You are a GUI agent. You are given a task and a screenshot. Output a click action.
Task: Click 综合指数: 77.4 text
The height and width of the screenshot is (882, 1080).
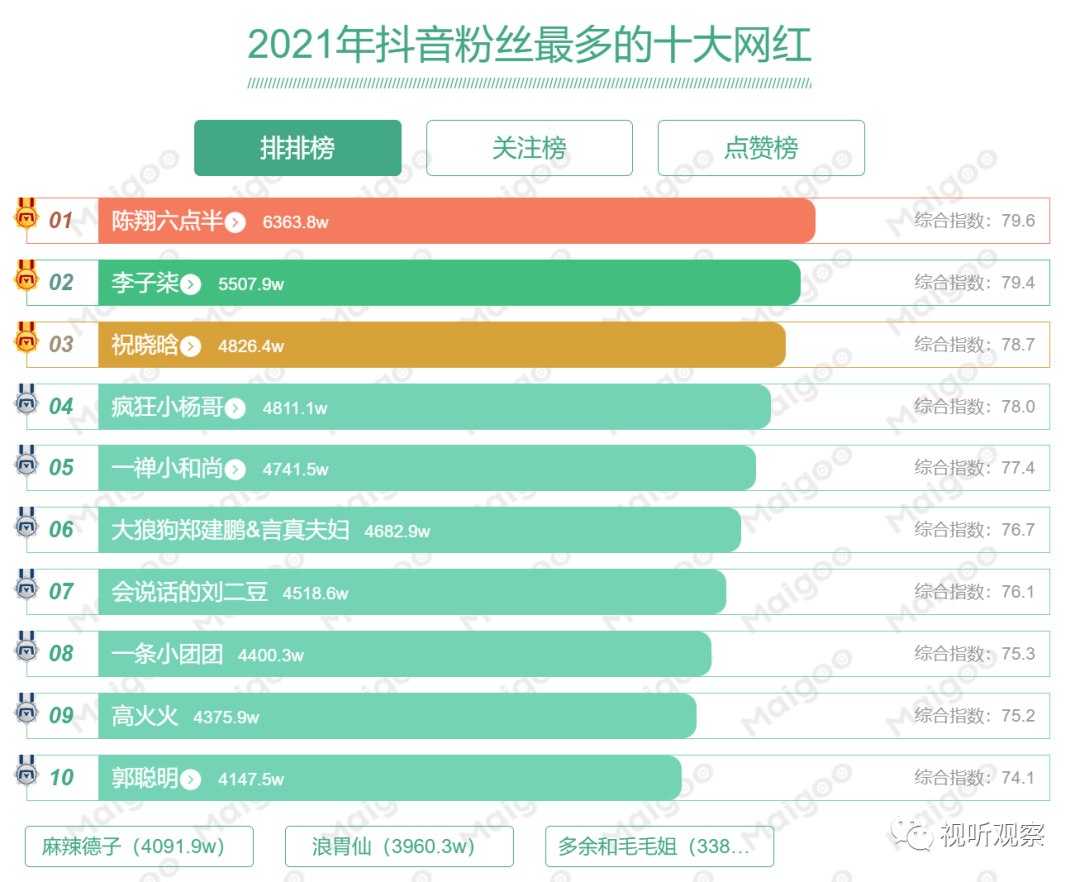[975, 468]
